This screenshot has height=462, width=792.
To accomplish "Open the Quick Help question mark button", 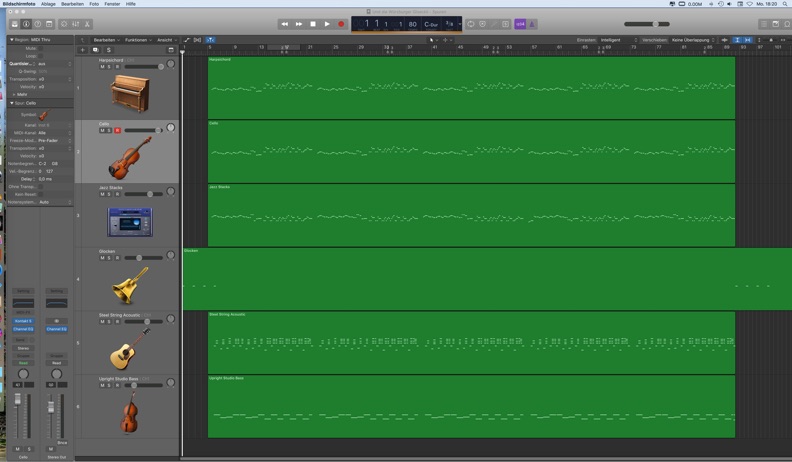I will click(37, 24).
